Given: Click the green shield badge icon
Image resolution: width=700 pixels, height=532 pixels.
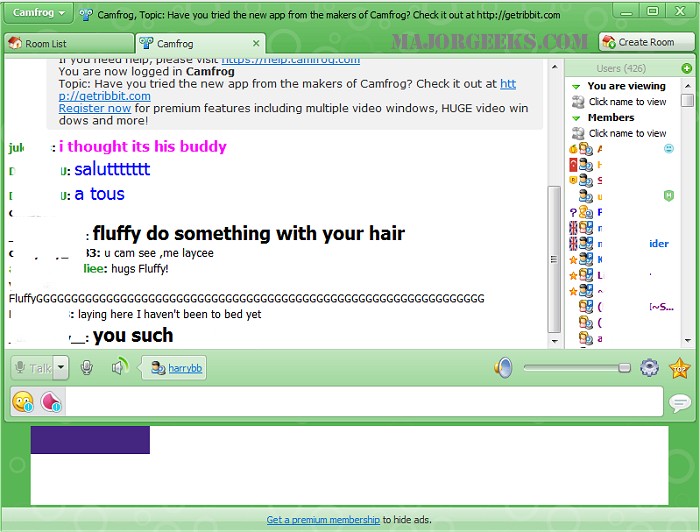Looking at the screenshot, I should tap(668, 195).
